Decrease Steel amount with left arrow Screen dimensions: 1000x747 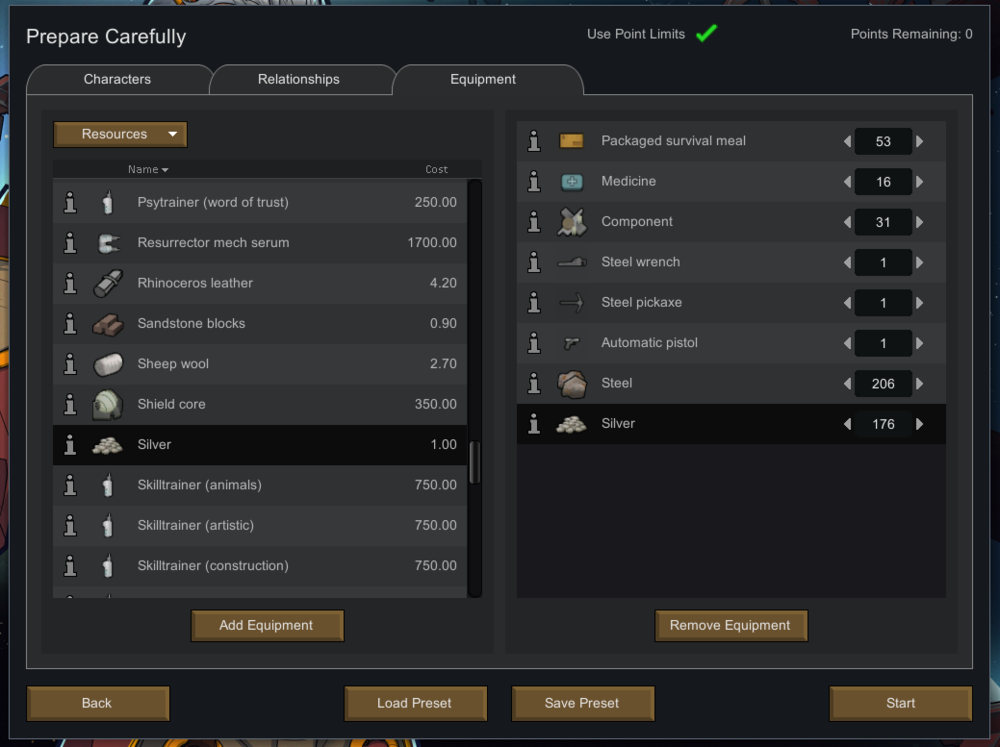point(848,383)
